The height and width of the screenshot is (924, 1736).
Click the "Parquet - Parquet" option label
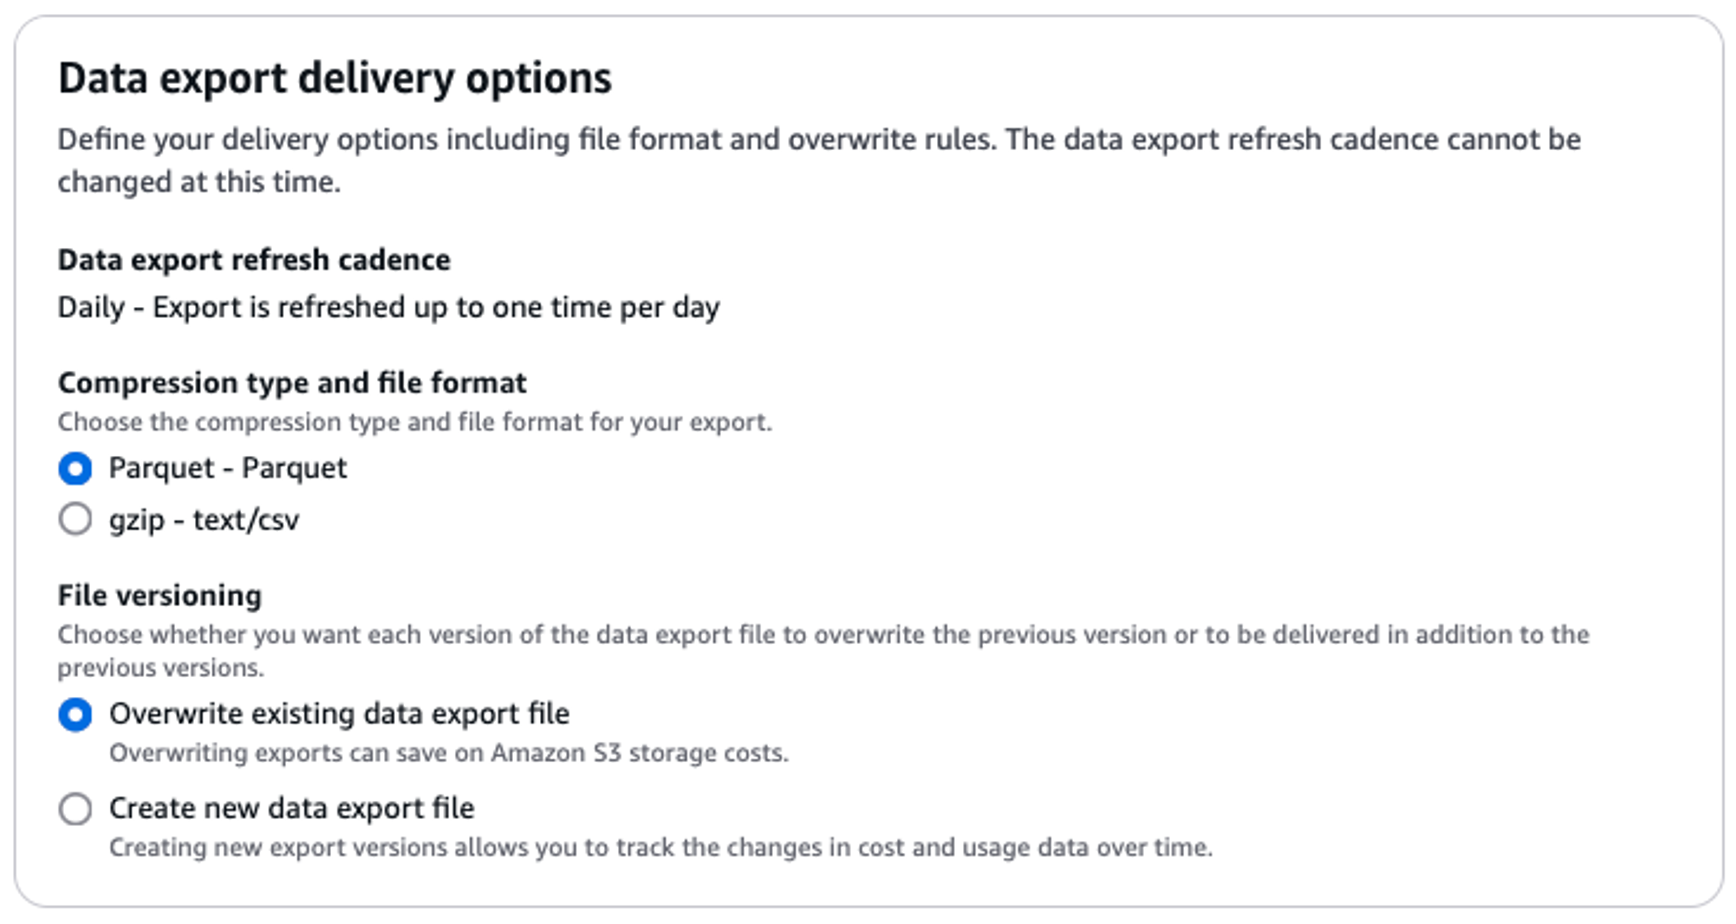(x=228, y=468)
